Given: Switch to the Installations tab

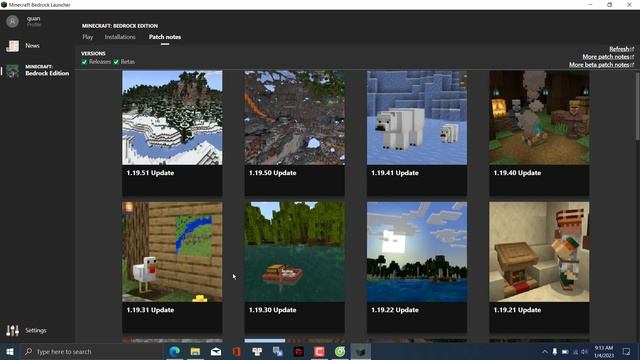Looking at the screenshot, I should pos(120,37).
